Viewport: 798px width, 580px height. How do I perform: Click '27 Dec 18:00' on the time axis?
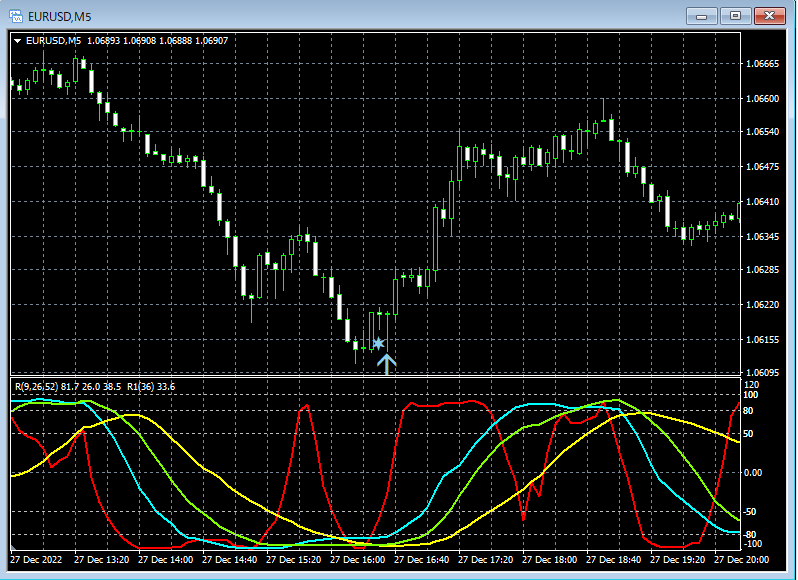(x=550, y=560)
